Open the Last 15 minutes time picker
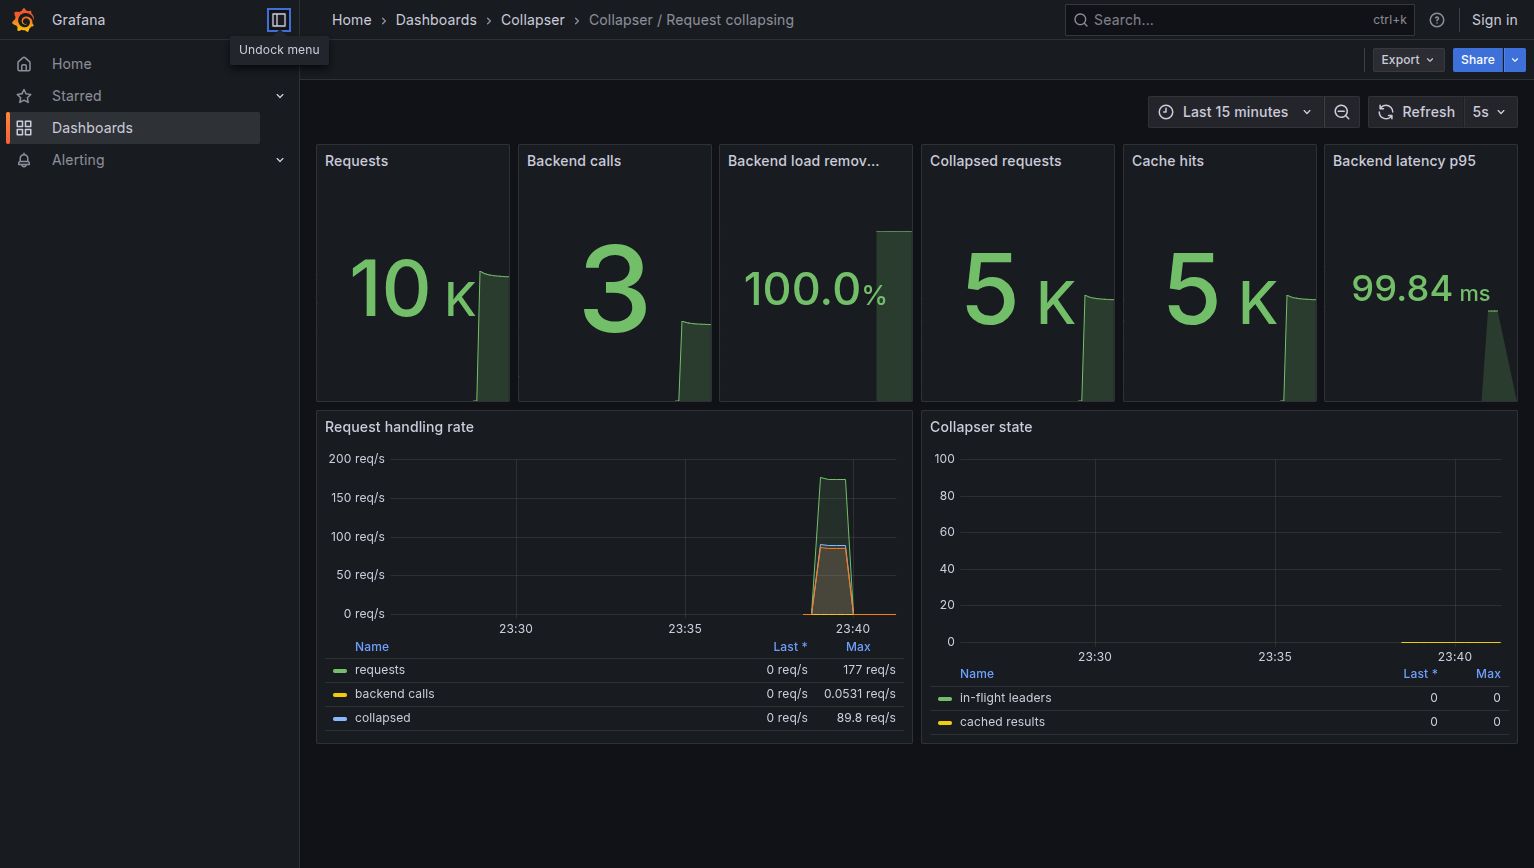The image size is (1534, 868). click(1236, 112)
